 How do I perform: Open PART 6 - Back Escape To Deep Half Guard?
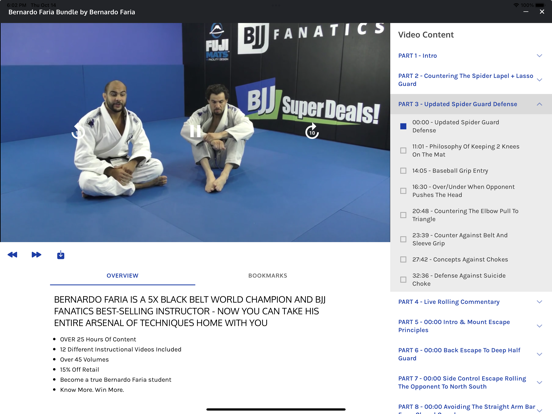click(x=459, y=354)
